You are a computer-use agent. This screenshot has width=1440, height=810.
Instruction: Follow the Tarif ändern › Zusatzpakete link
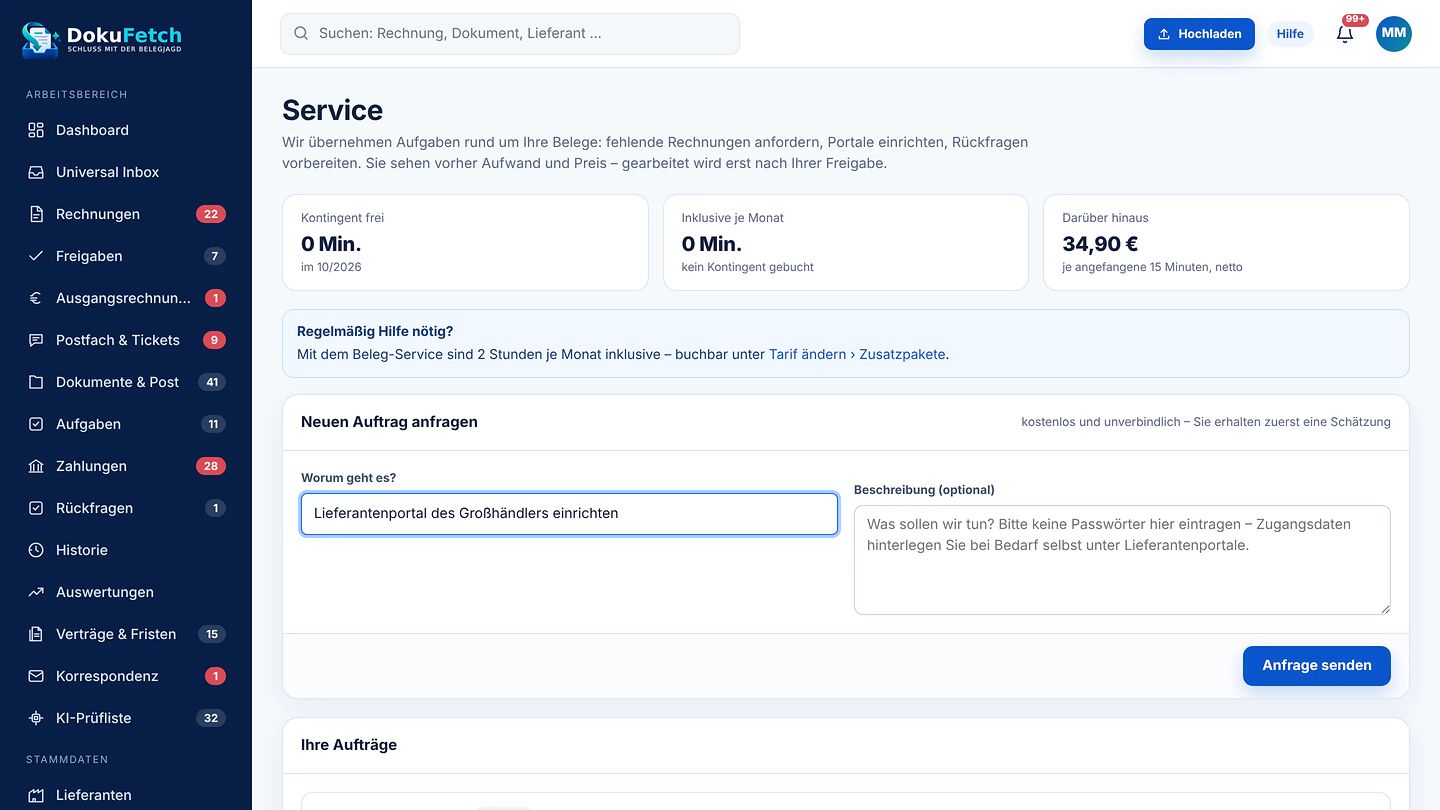pyautogui.click(x=857, y=354)
